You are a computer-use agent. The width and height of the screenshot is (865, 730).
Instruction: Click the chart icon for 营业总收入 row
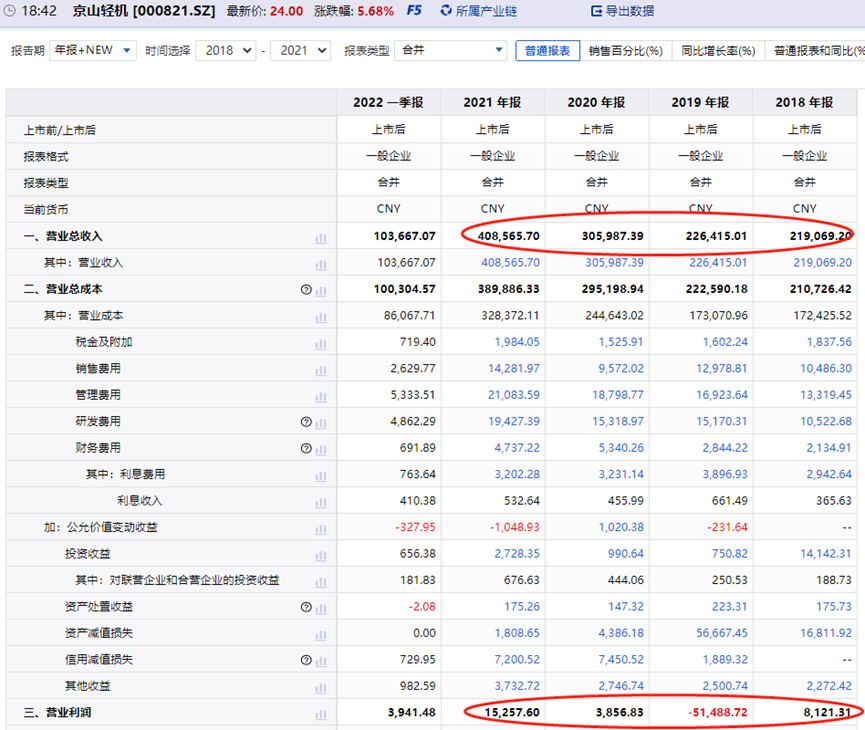coord(321,237)
